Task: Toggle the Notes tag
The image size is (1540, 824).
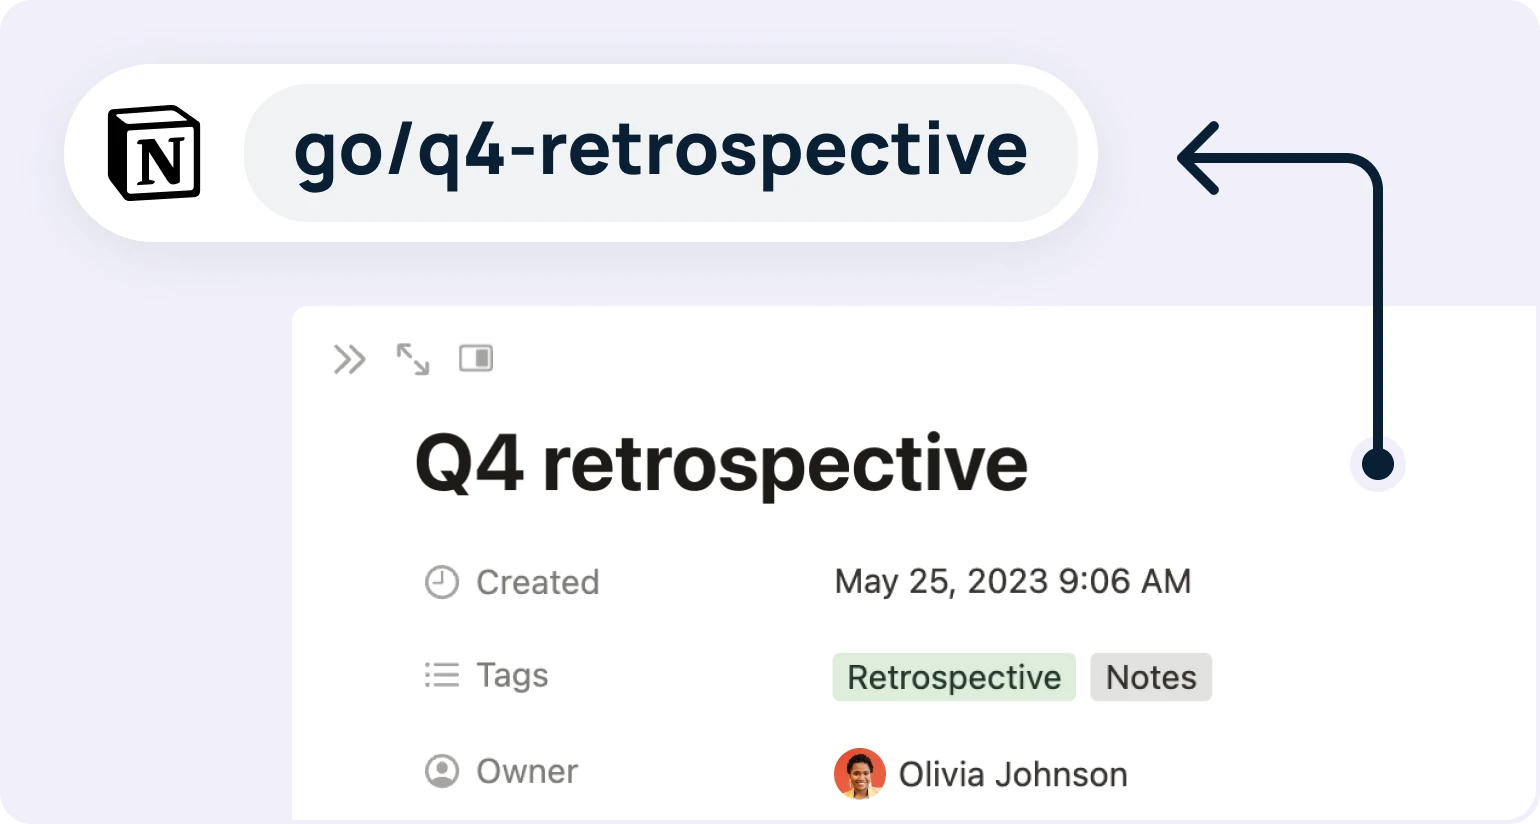Action: (1150, 677)
